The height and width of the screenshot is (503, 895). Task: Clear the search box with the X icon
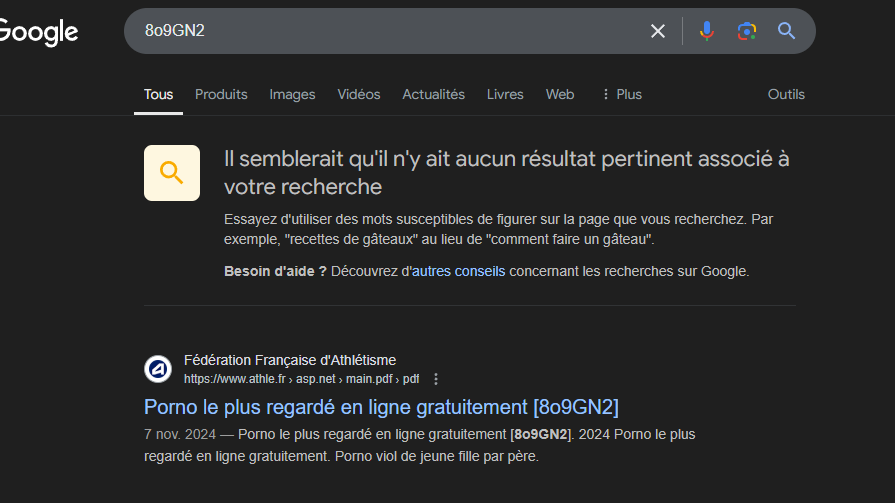658,31
